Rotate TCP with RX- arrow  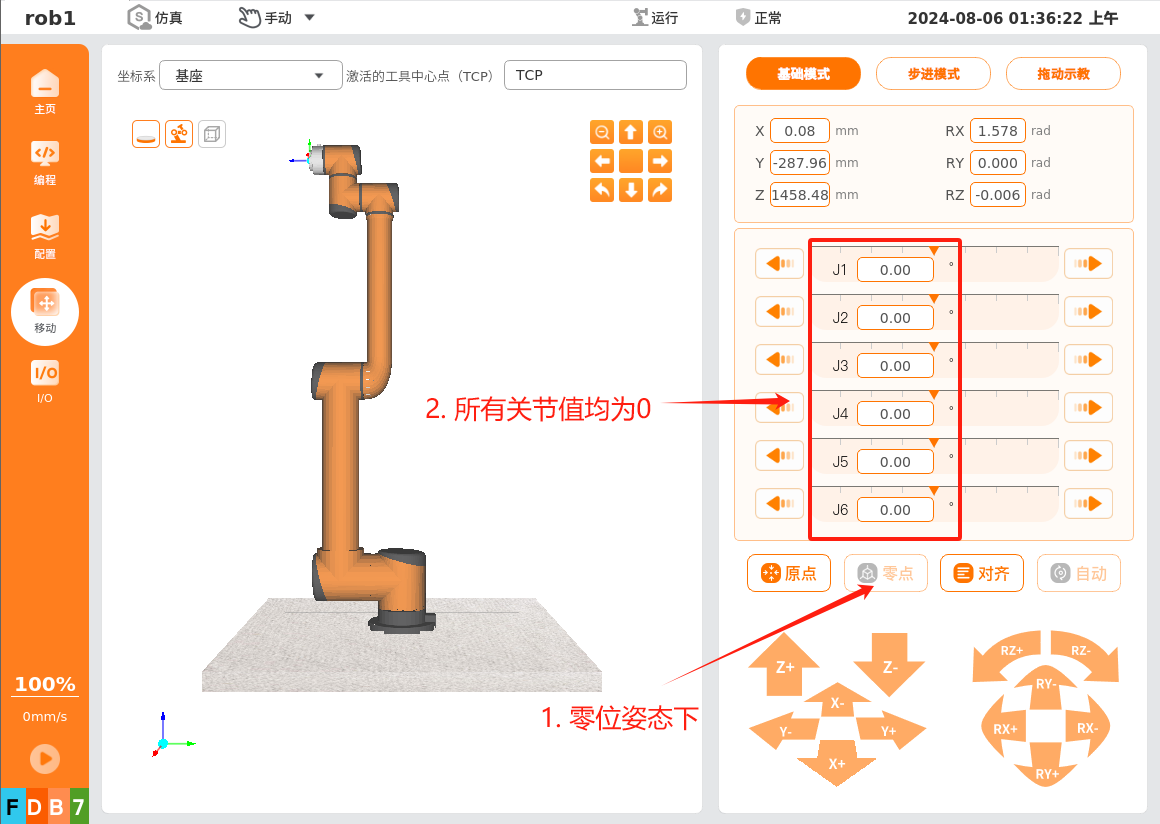pyautogui.click(x=1087, y=729)
